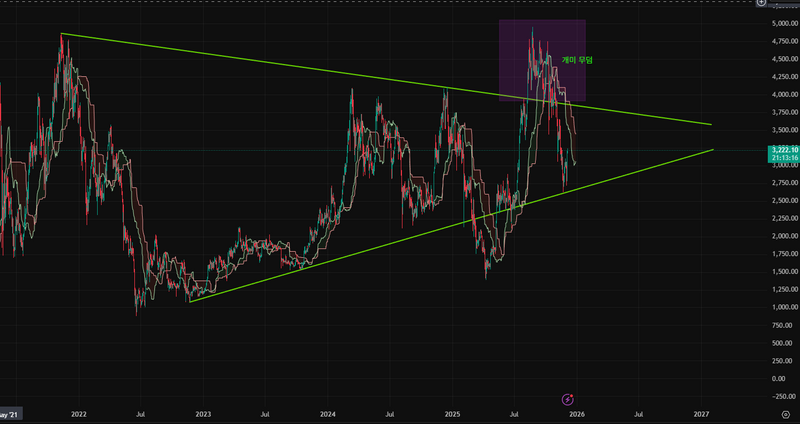Click the 2022 label on time axis
This screenshot has width=800, height=424.
tap(78, 413)
